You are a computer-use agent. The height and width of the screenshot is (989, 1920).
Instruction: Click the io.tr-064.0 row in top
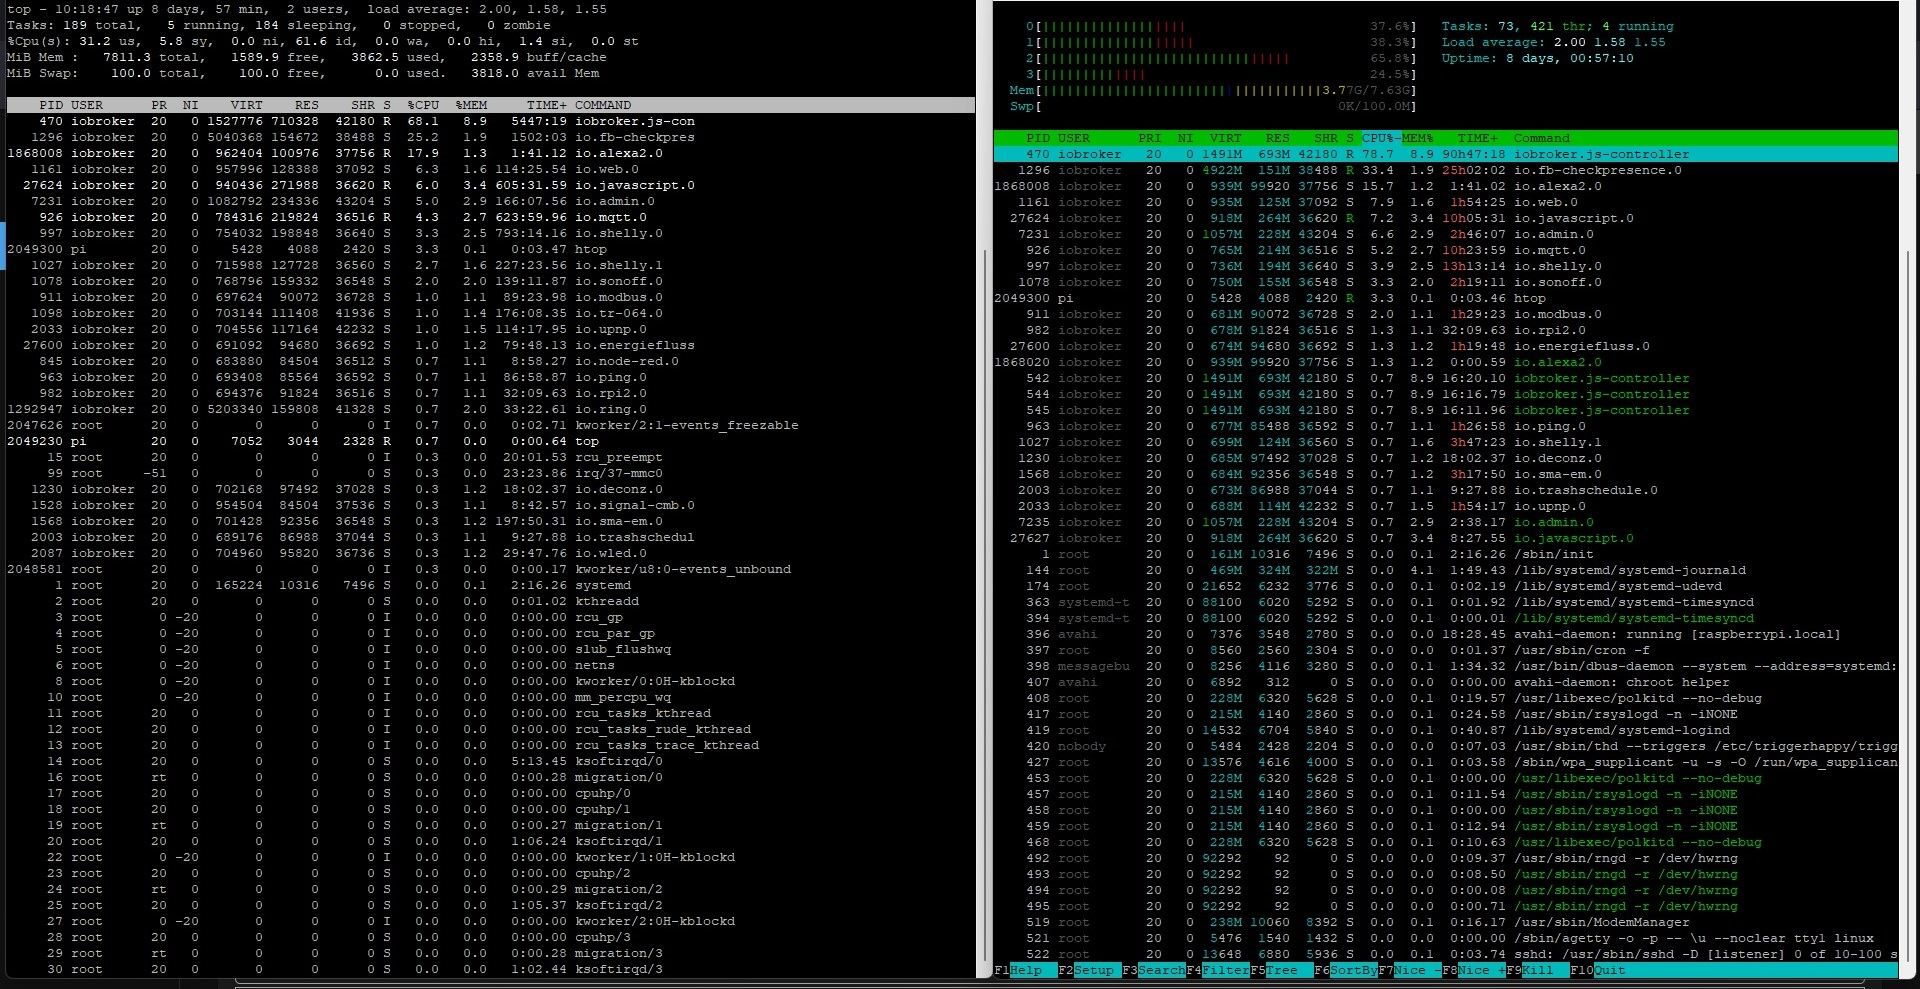[x=490, y=313]
